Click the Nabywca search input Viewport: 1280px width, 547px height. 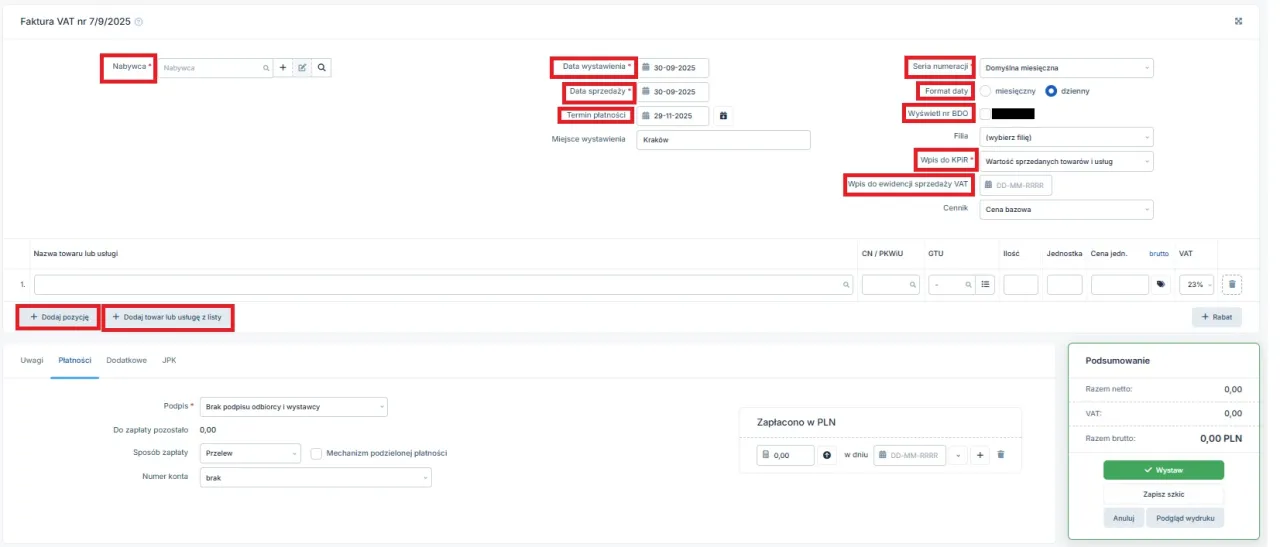coord(216,68)
